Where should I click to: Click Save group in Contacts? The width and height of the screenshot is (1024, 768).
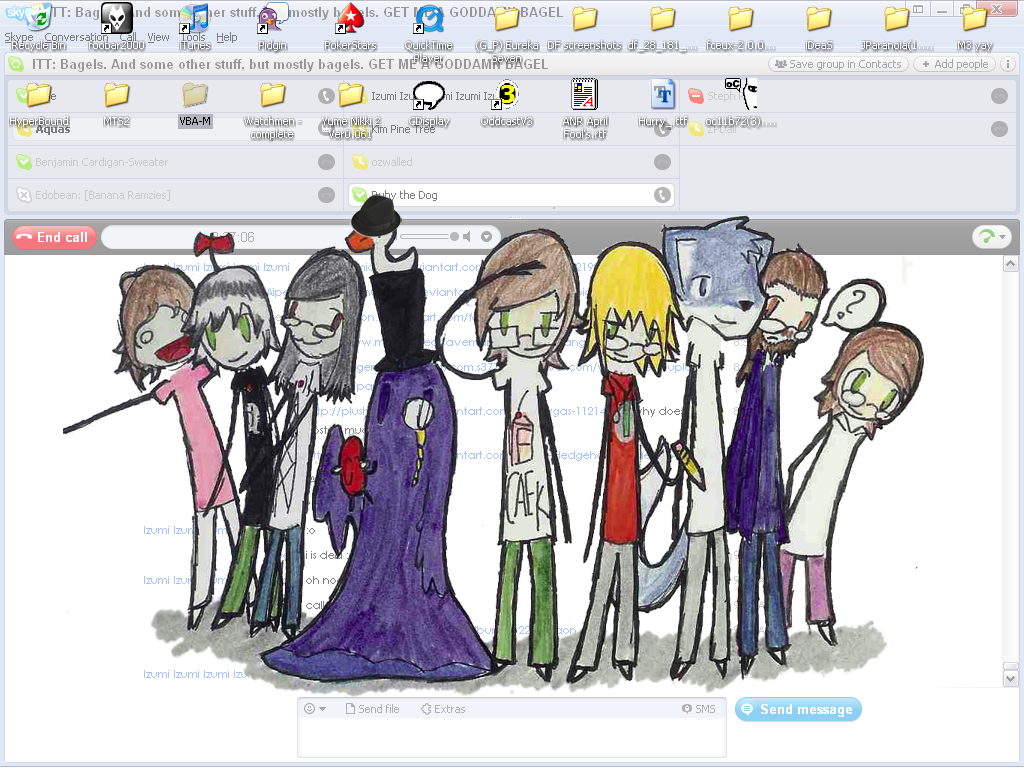click(x=838, y=64)
